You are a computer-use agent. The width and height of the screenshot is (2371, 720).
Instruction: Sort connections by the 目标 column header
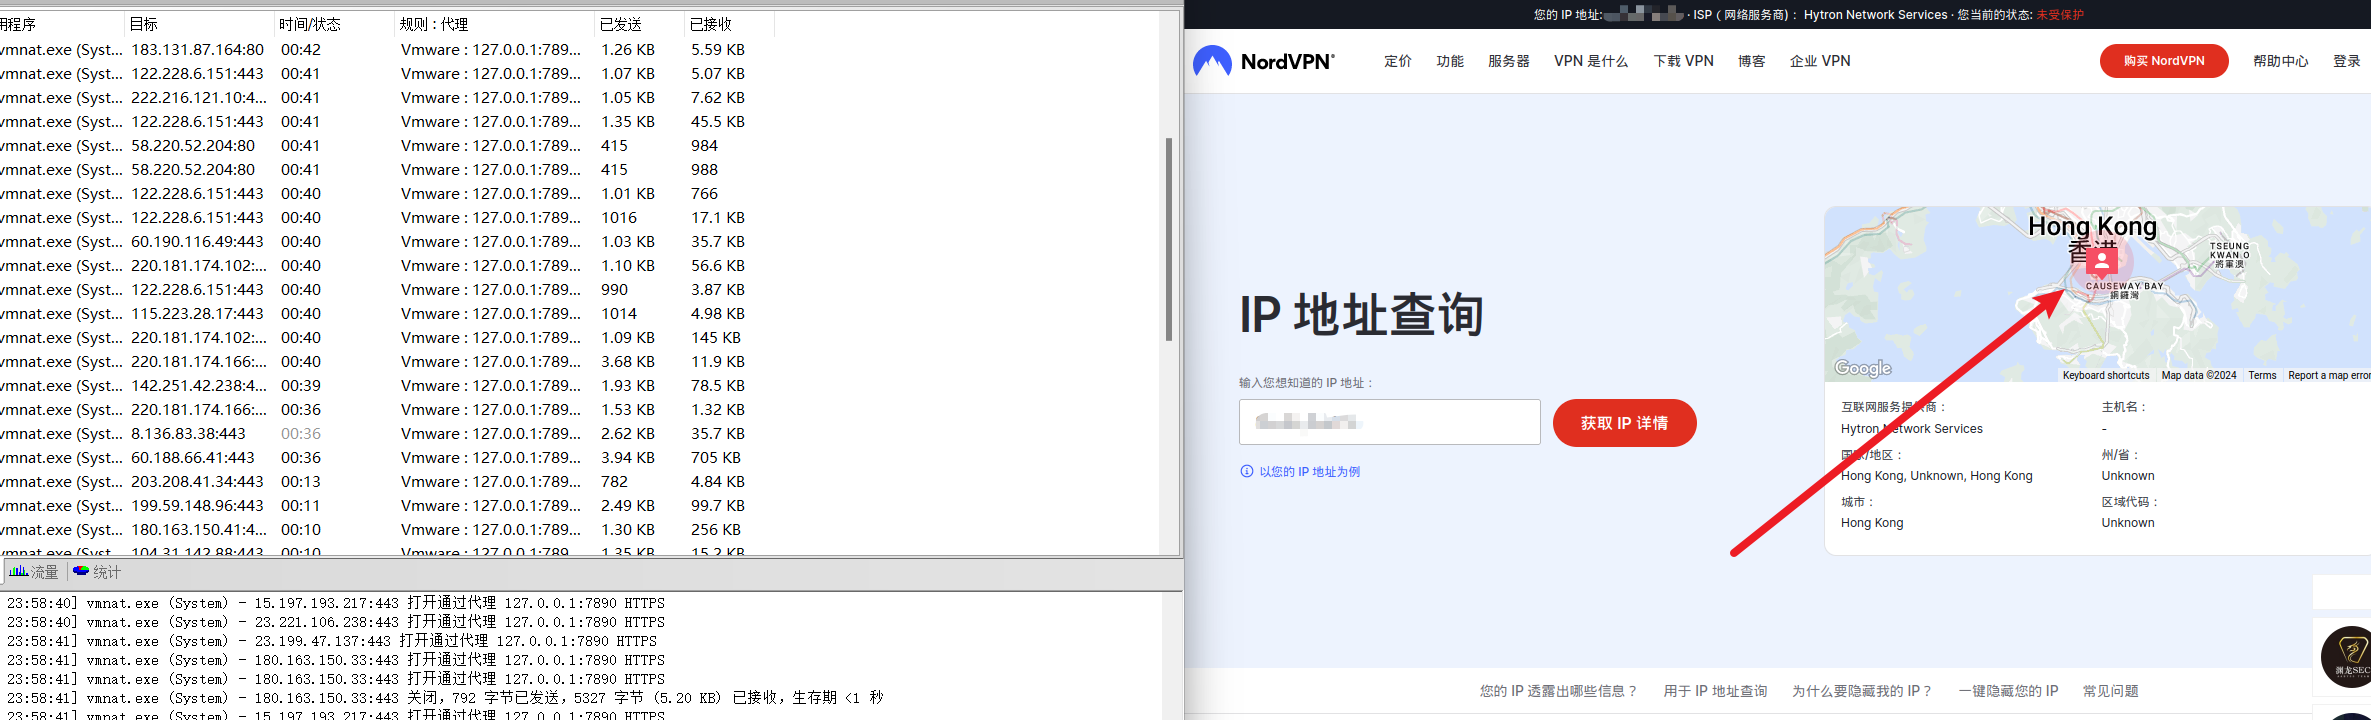click(x=144, y=24)
